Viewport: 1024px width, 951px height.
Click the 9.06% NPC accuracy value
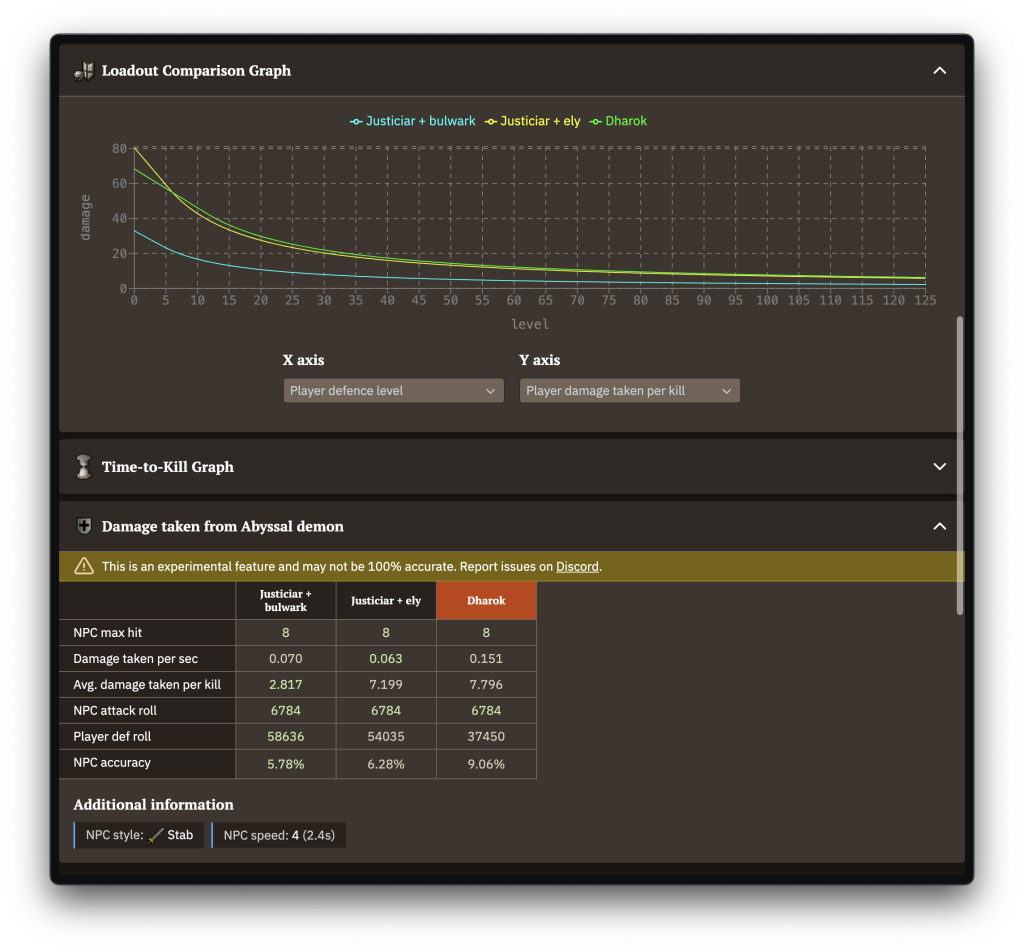[486, 764]
